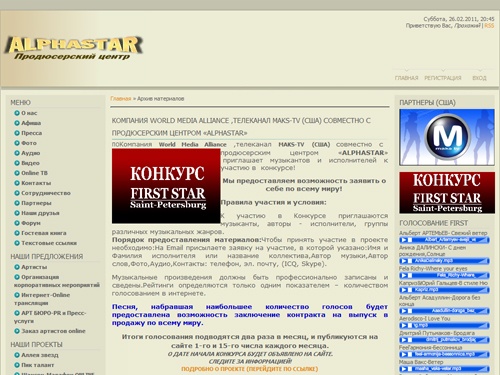Play the Kapriz.mp3 track

coord(404,290)
